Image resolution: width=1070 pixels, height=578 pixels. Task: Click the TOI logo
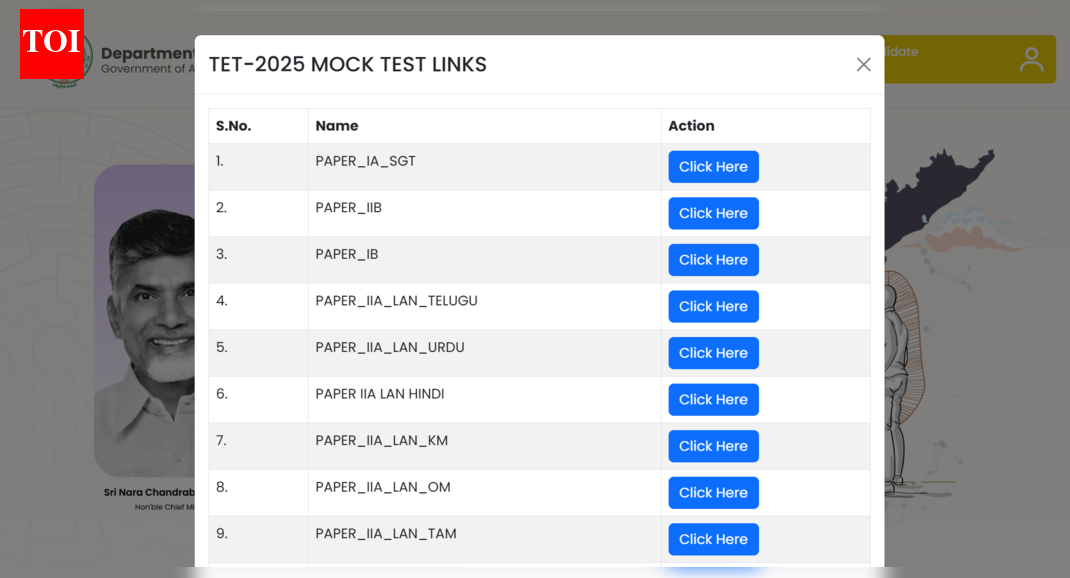pyautogui.click(x=51, y=44)
